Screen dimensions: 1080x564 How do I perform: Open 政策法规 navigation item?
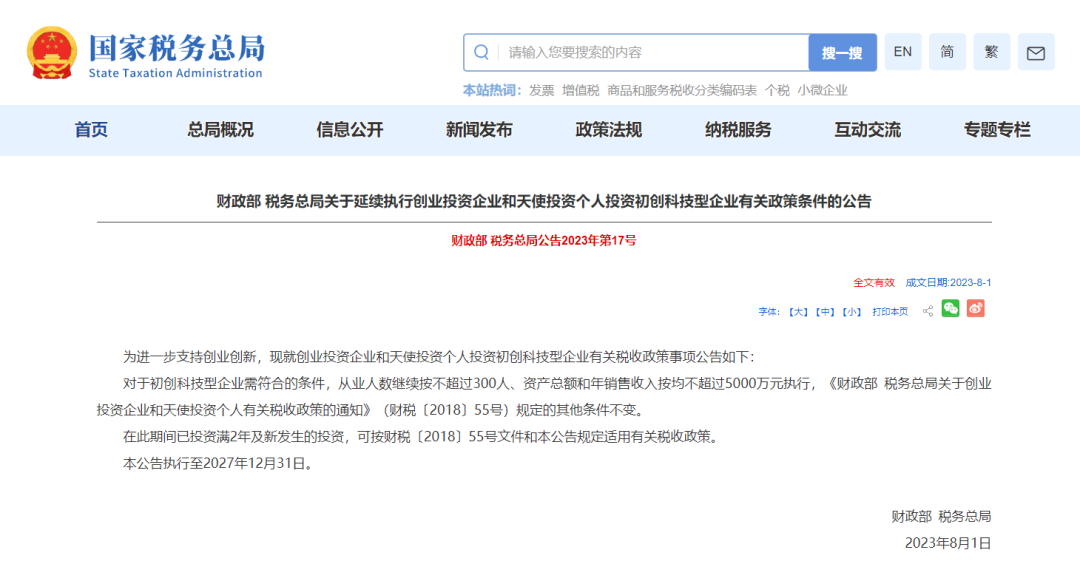[609, 129]
